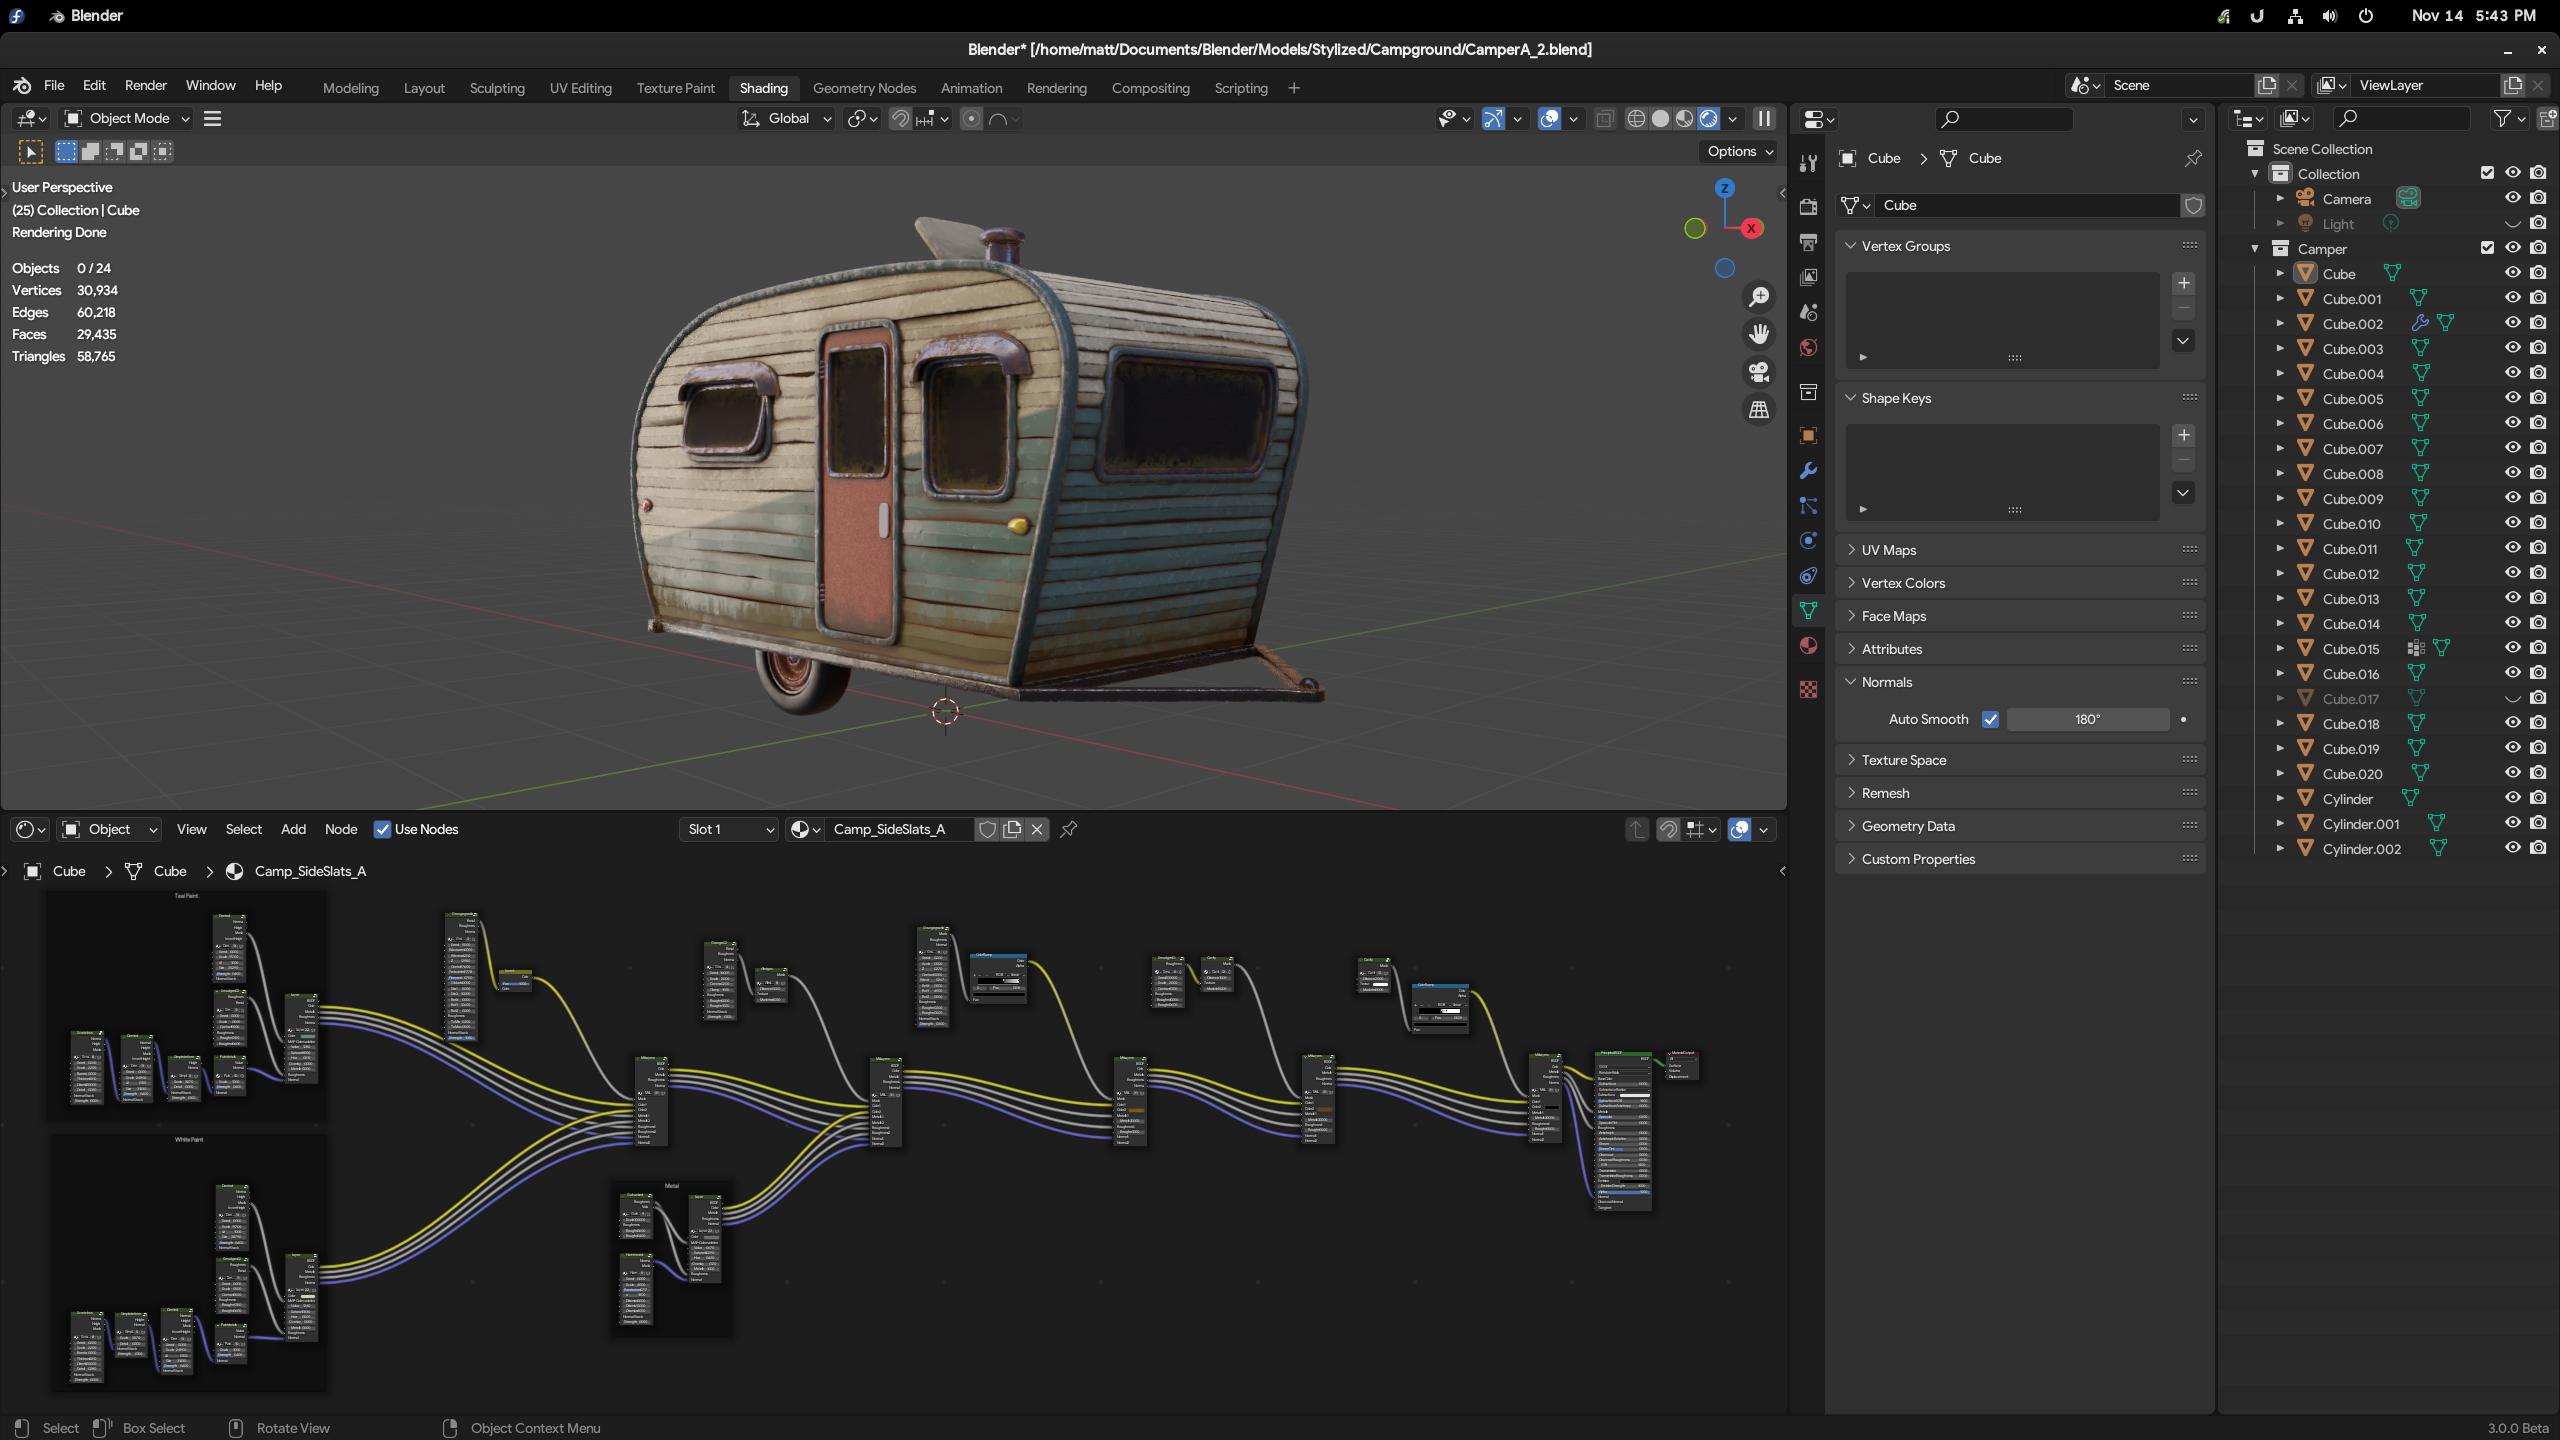2560x1440 pixels.
Task: Click the blue Z axis gizmo ball
Action: [x=1724, y=188]
